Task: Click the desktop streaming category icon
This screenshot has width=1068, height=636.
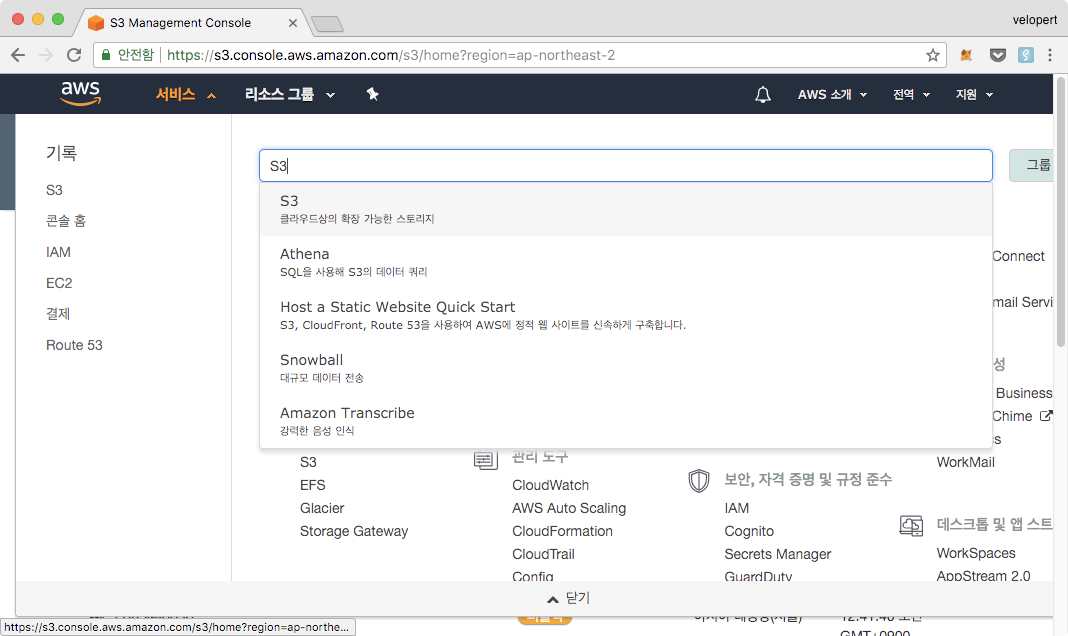Action: pyautogui.click(x=911, y=525)
